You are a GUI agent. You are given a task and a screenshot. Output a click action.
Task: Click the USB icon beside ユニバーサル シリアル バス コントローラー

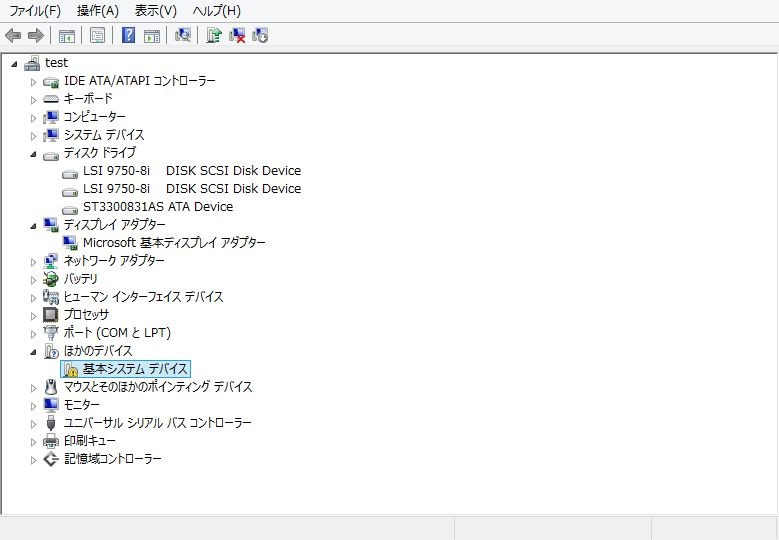coord(51,423)
